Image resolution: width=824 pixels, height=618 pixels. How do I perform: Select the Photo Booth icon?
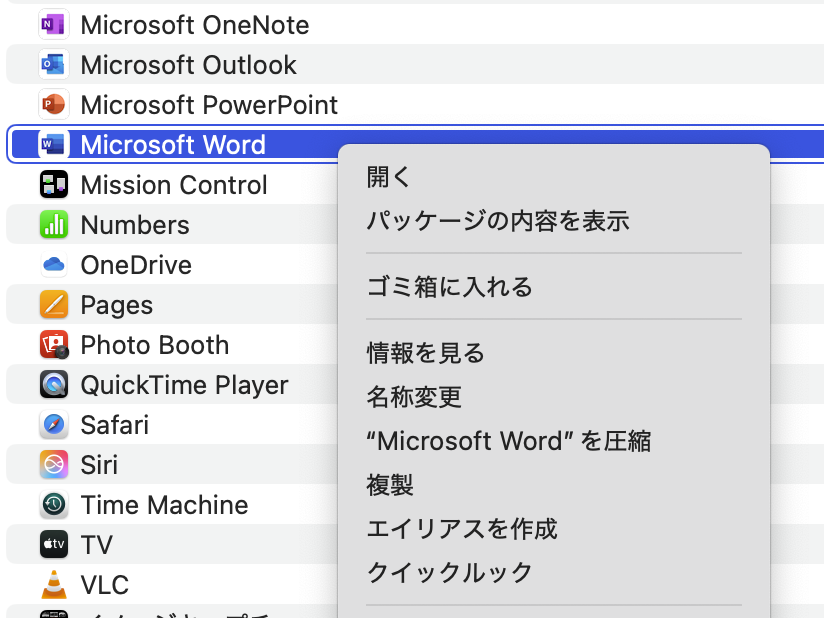coord(53,345)
